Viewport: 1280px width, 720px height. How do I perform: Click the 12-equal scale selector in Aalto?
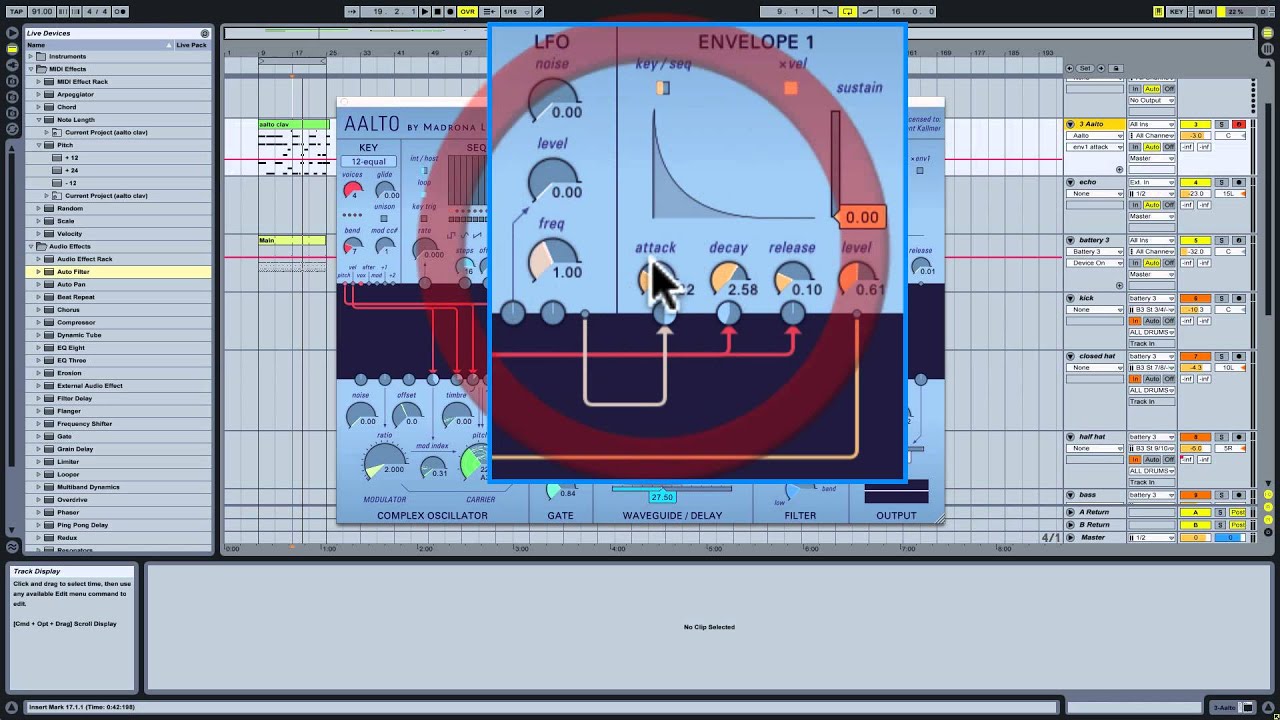pyautogui.click(x=368, y=161)
